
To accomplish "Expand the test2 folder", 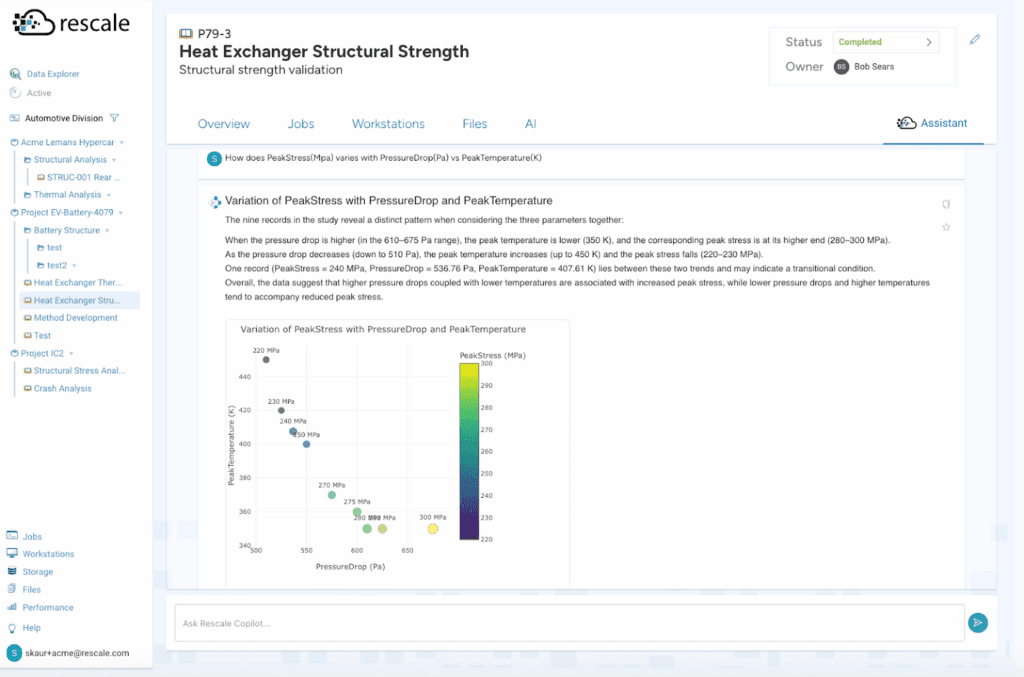I will tap(76, 265).
